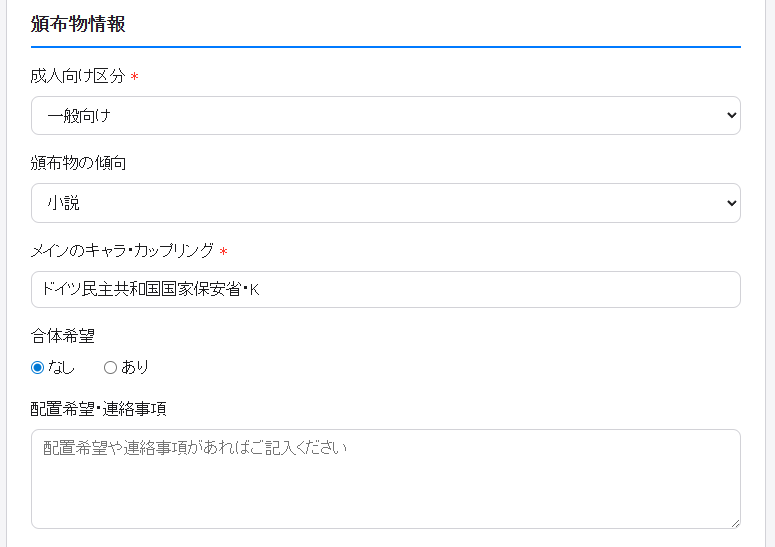Select the あり radio button
This screenshot has height=547, width=775.
pyautogui.click(x=110, y=367)
